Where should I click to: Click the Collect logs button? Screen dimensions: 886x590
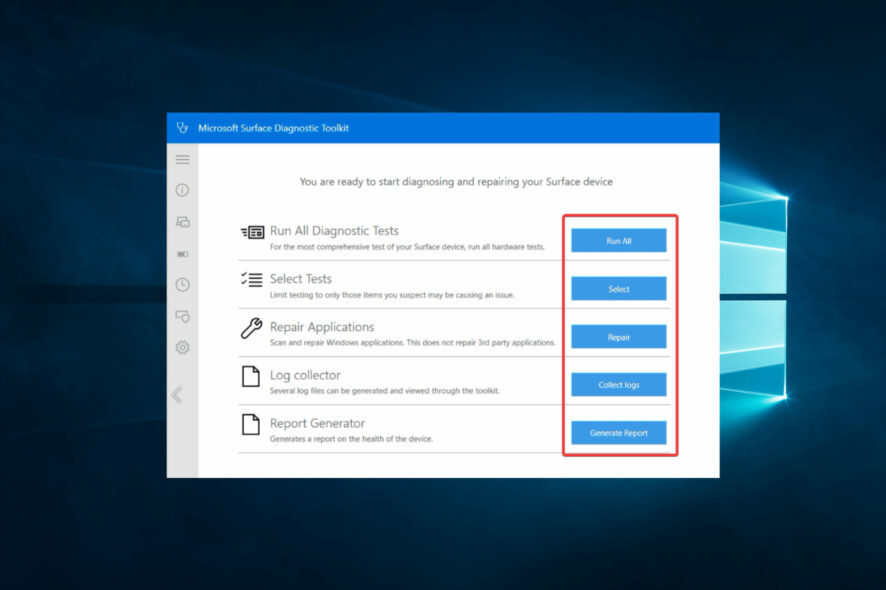(x=619, y=384)
